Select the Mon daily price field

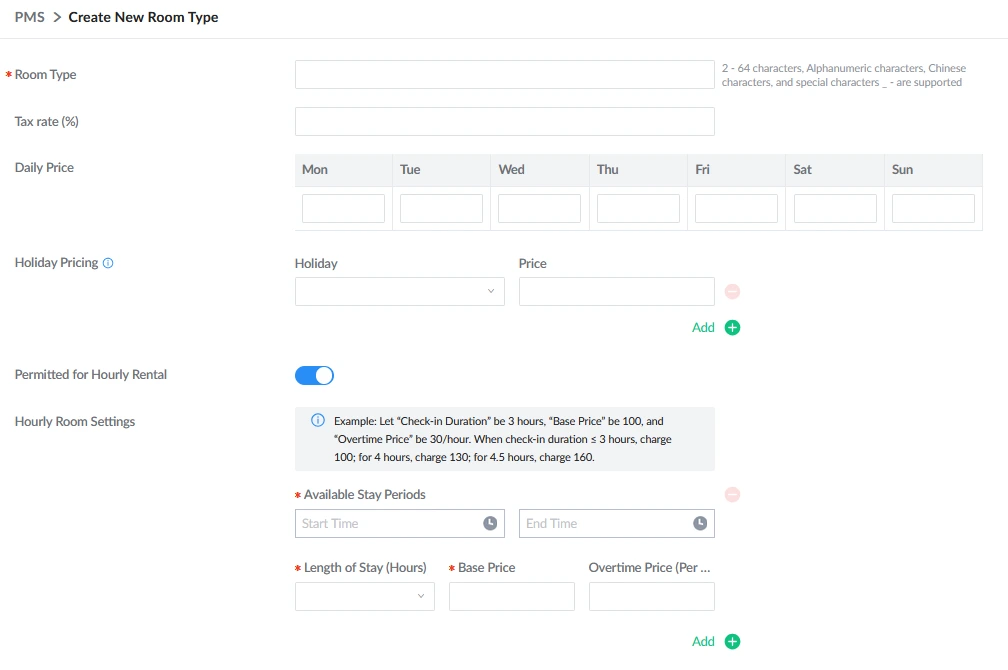(x=343, y=209)
